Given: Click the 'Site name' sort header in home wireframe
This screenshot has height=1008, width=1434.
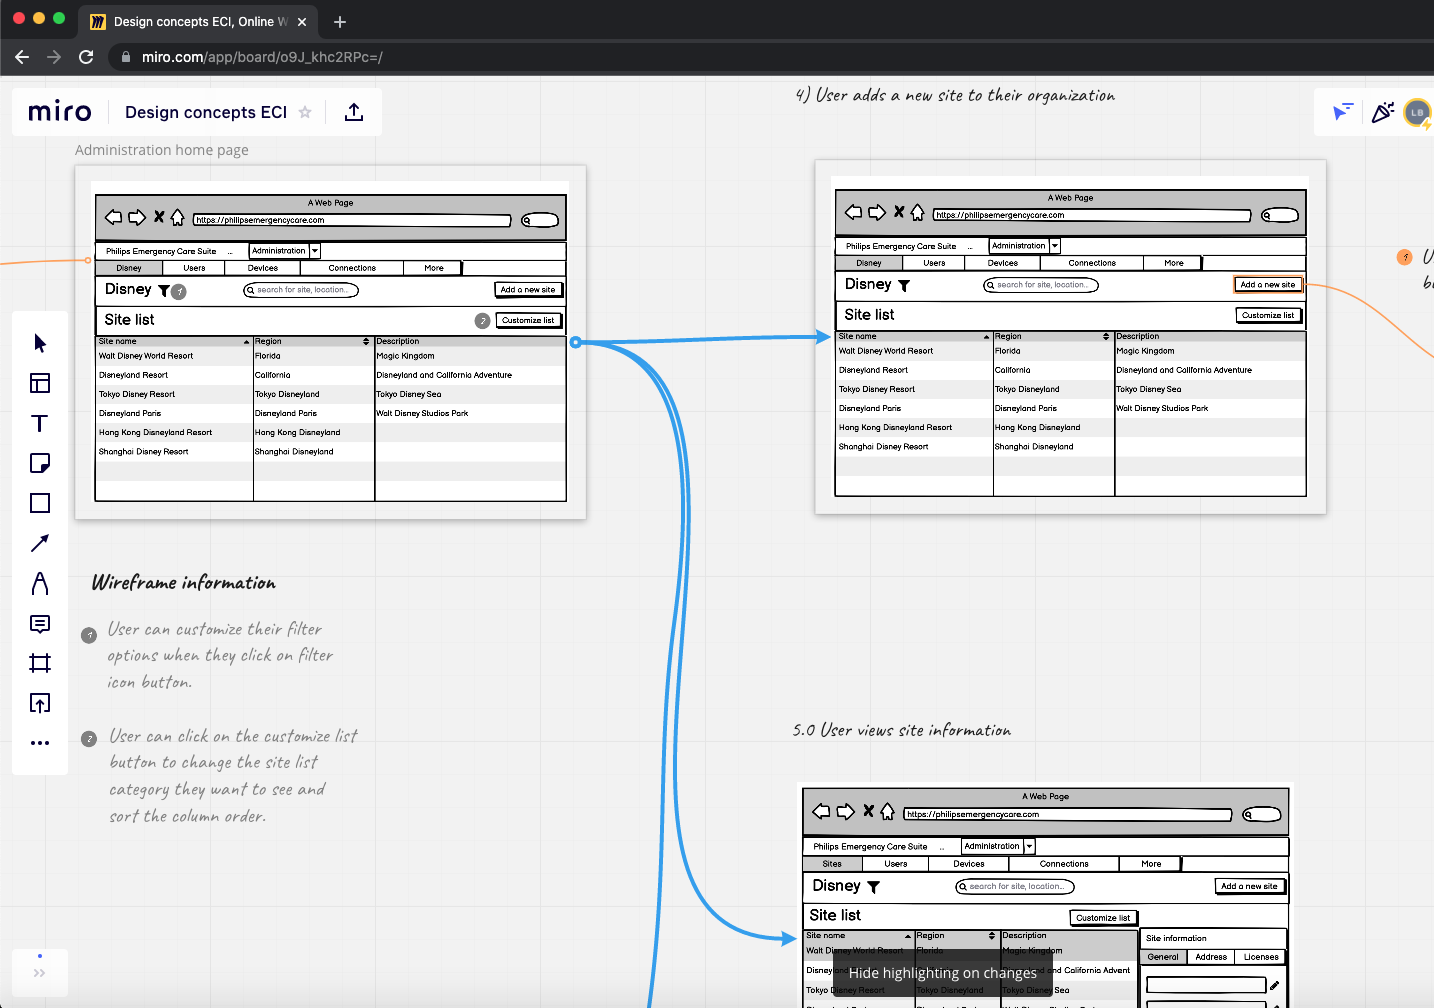Looking at the screenshot, I should point(174,342).
